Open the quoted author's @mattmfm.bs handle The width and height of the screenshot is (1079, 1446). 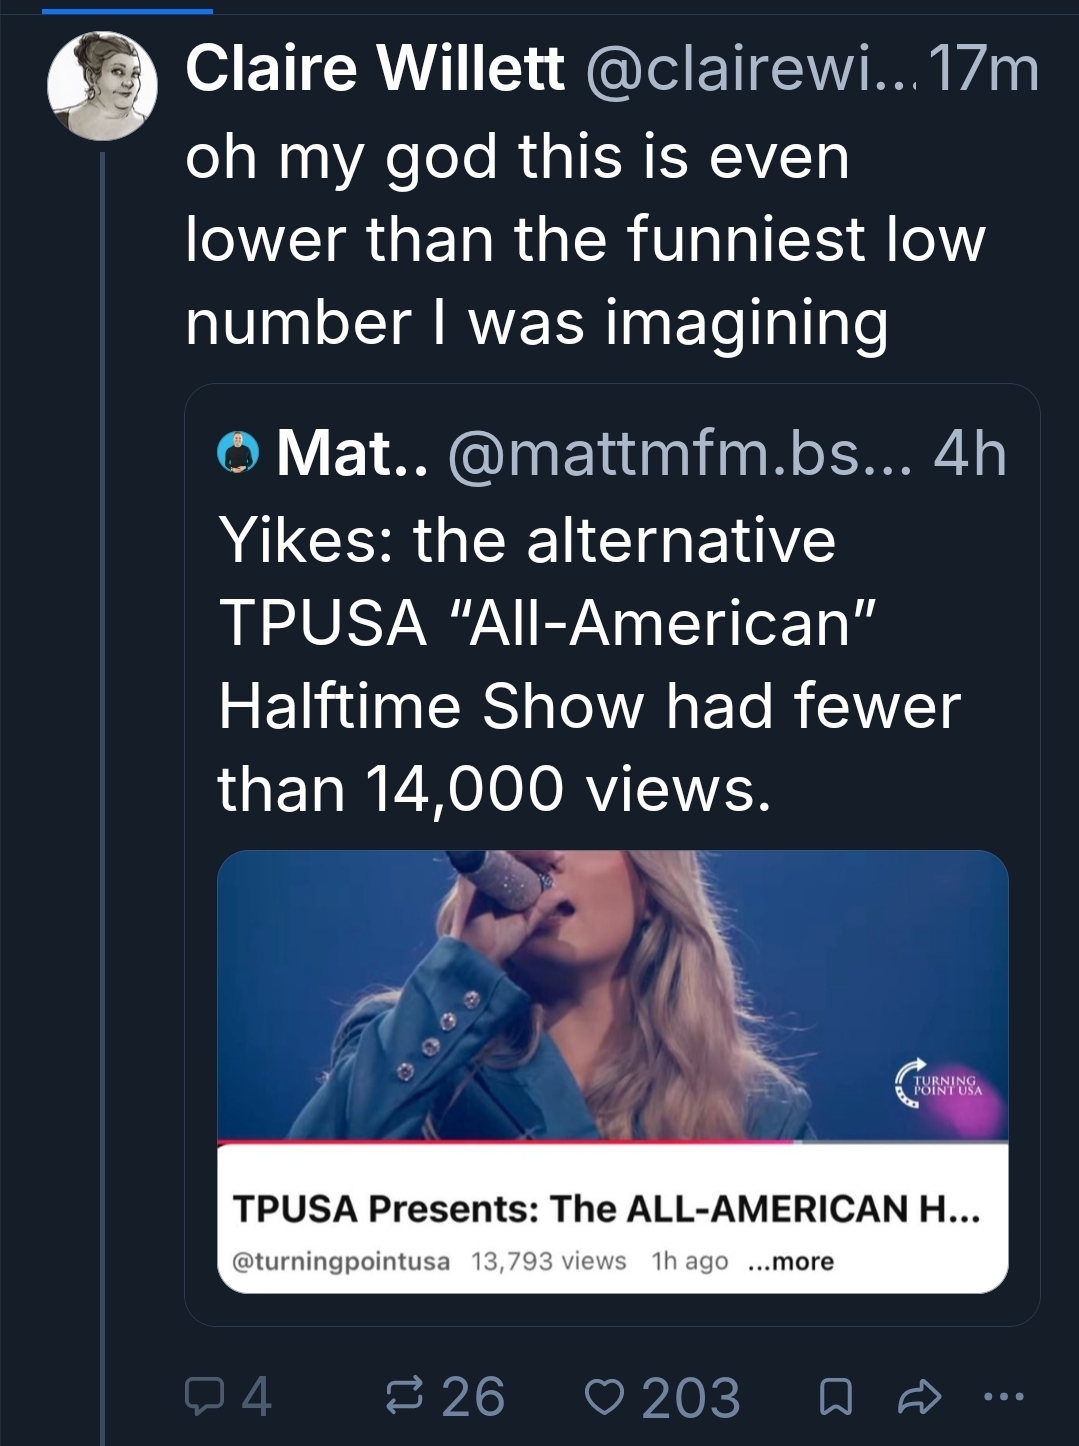coord(680,453)
